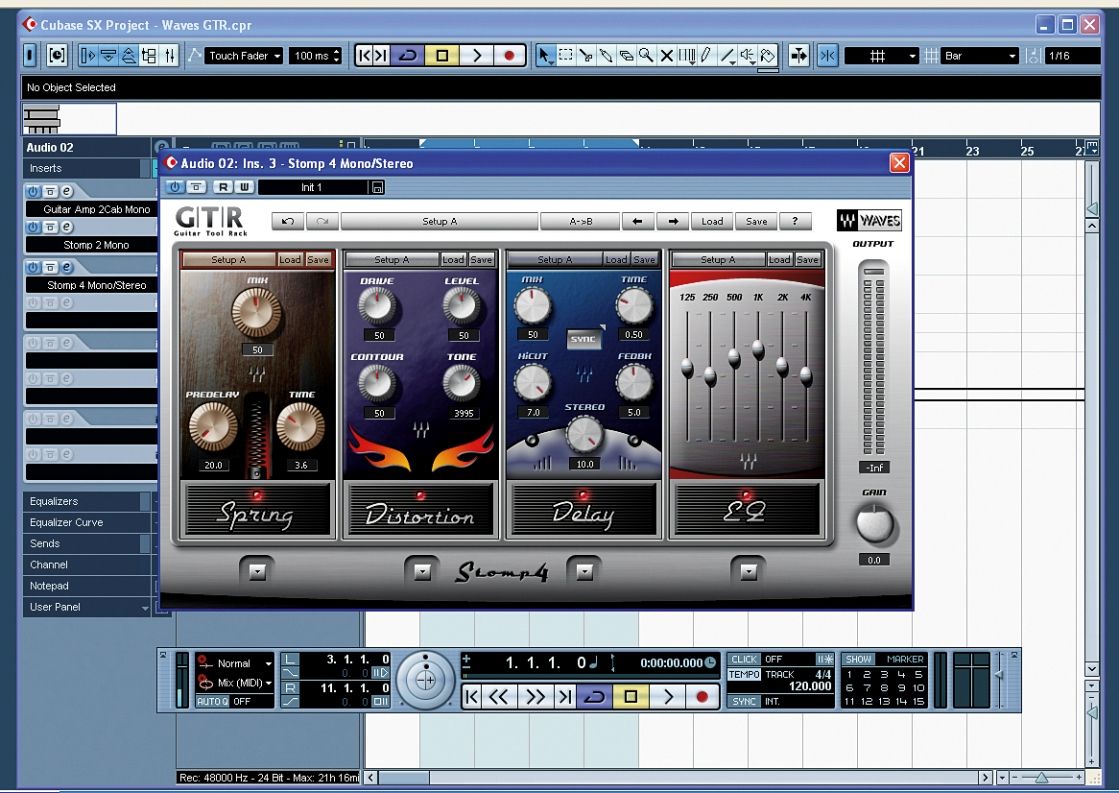Expand the Inserts section of Audio 02
The width and height of the screenshot is (1119, 793).
89,168
